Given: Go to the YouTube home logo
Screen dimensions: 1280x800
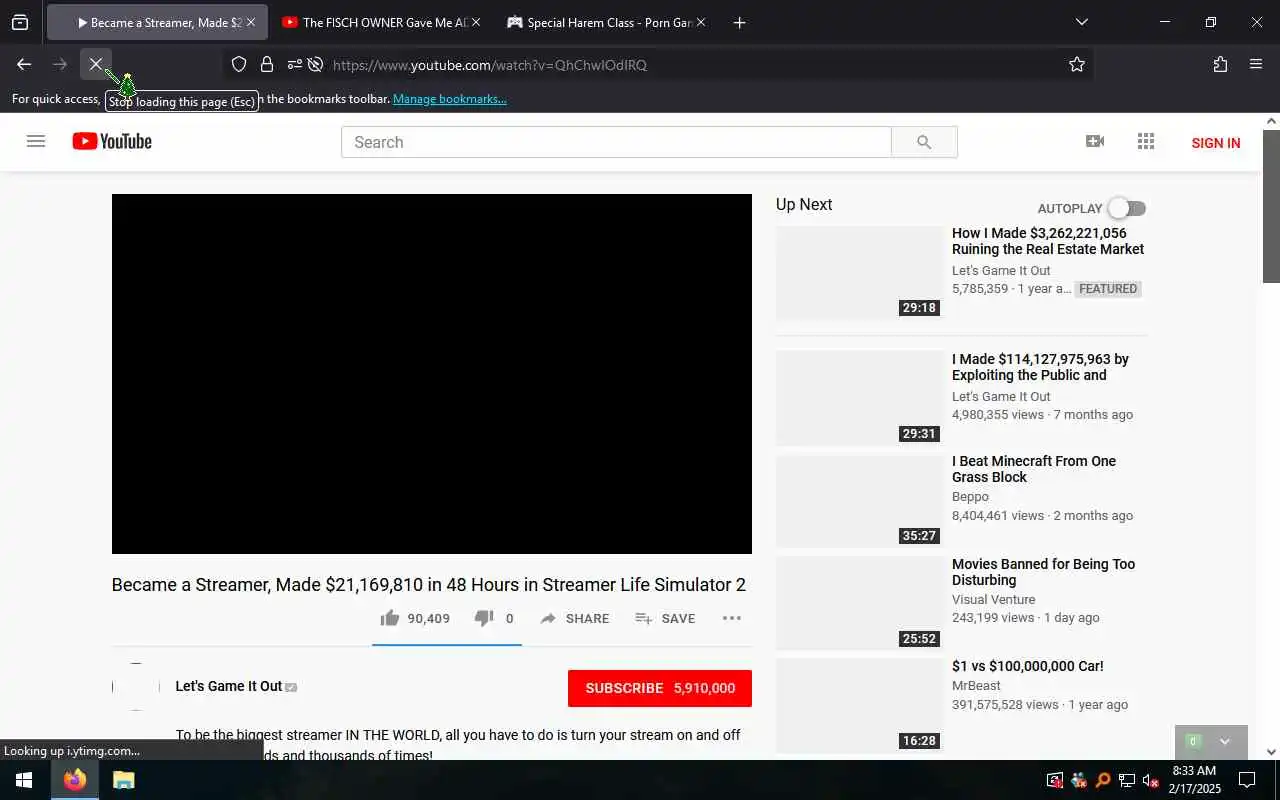Looking at the screenshot, I should click(x=112, y=141).
